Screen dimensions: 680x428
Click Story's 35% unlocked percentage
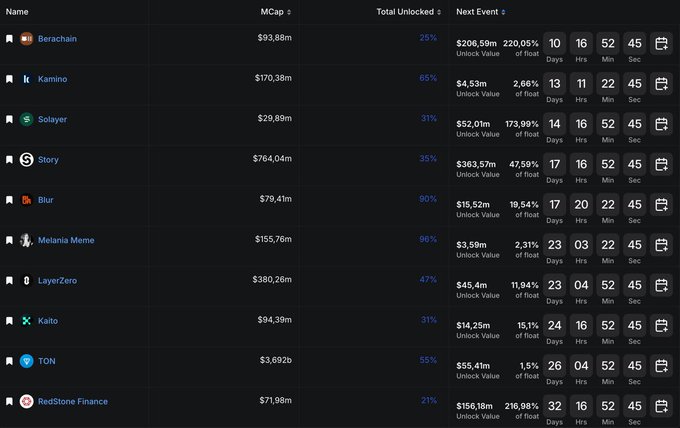428,159
